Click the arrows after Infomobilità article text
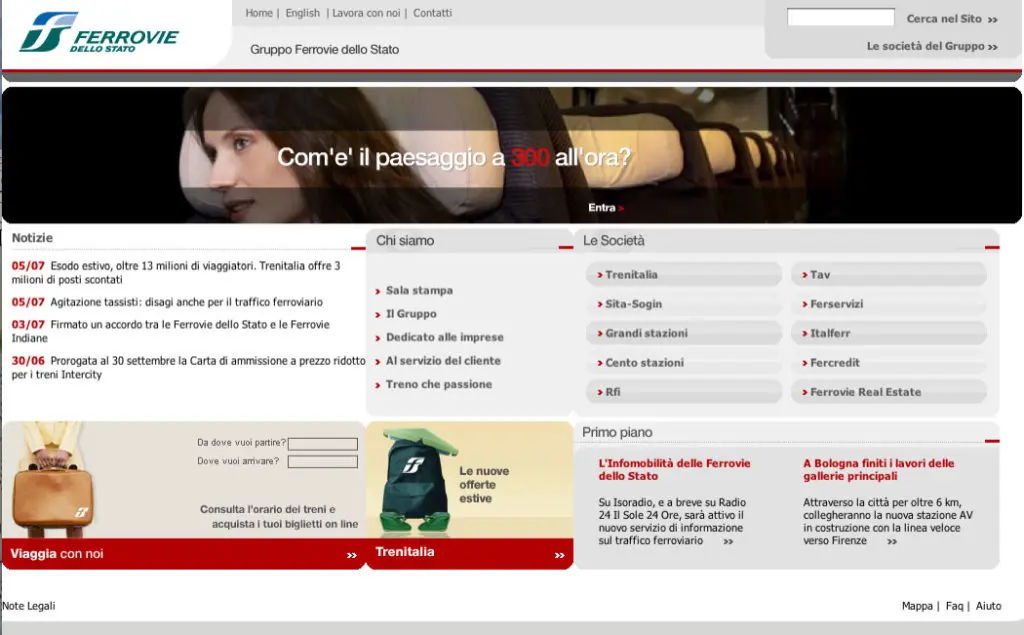The height and width of the screenshot is (635, 1024). click(x=728, y=542)
